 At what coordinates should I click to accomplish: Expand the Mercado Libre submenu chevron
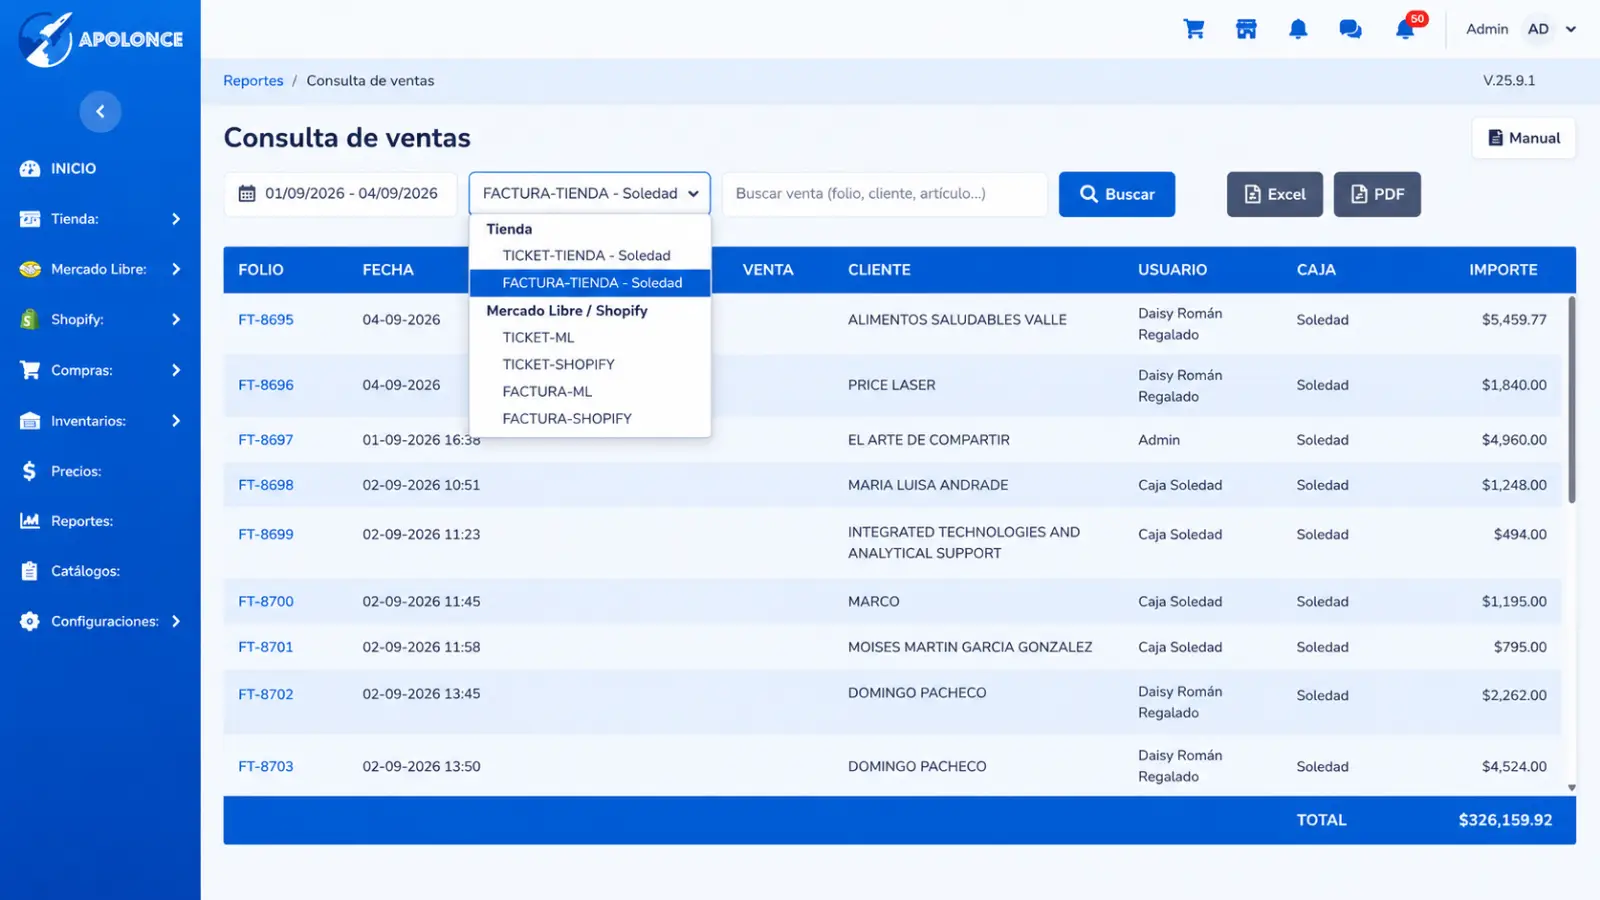[x=176, y=269]
